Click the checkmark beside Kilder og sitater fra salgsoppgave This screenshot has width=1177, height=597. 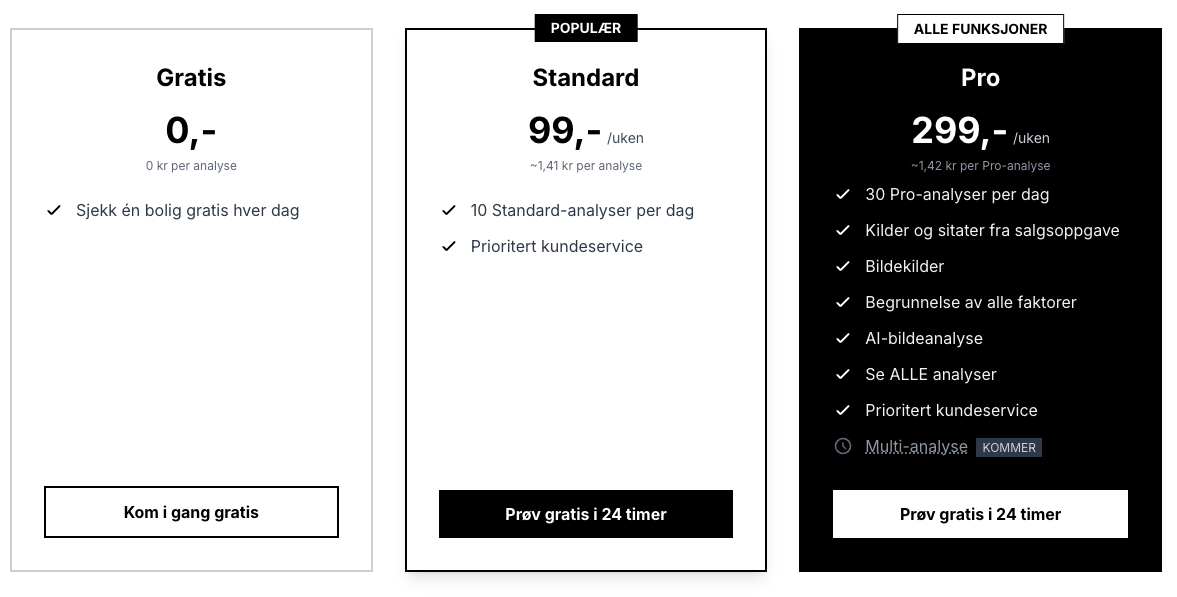click(843, 230)
